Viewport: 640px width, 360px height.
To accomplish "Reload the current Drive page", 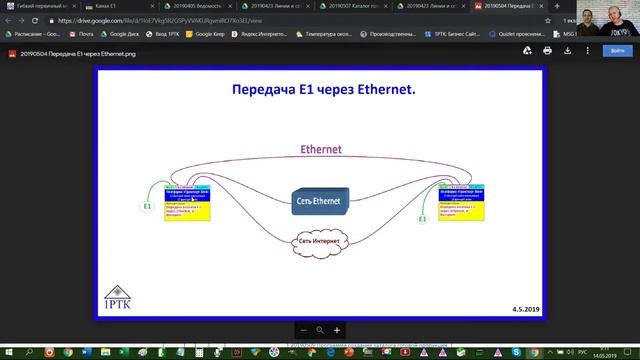I will click(35, 20).
